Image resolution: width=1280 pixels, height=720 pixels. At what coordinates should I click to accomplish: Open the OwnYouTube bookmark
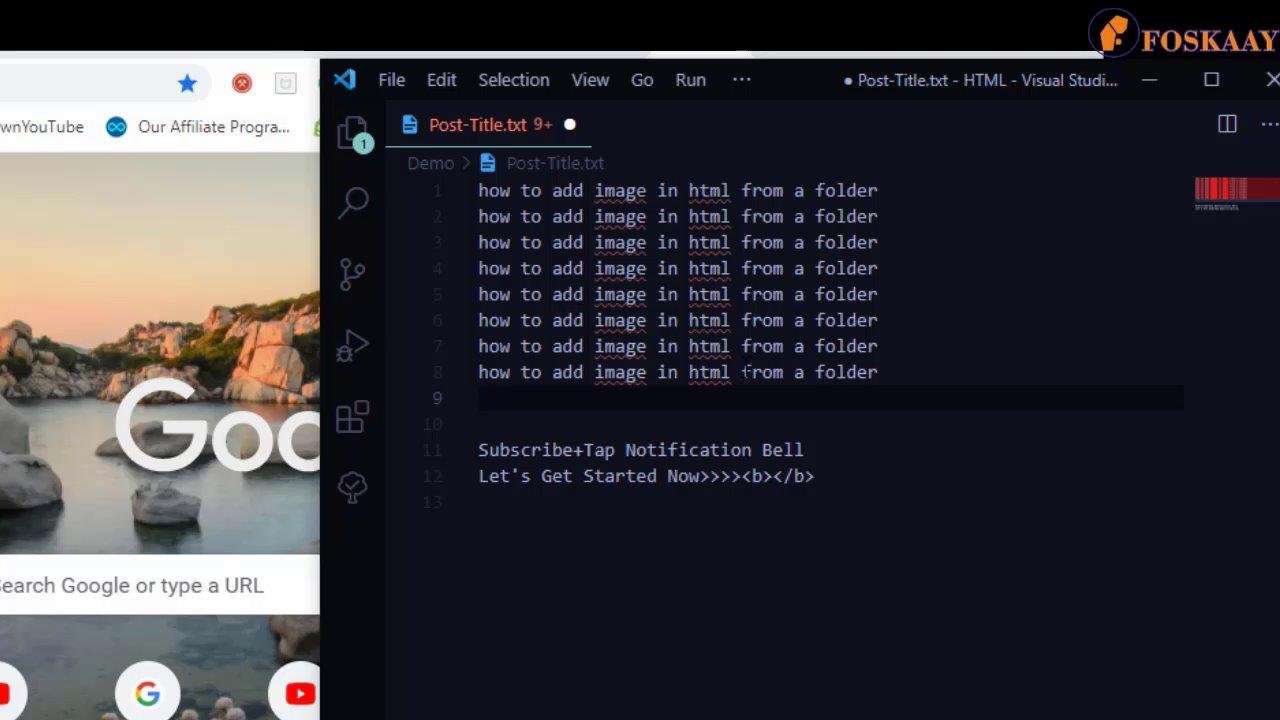[x=41, y=127]
